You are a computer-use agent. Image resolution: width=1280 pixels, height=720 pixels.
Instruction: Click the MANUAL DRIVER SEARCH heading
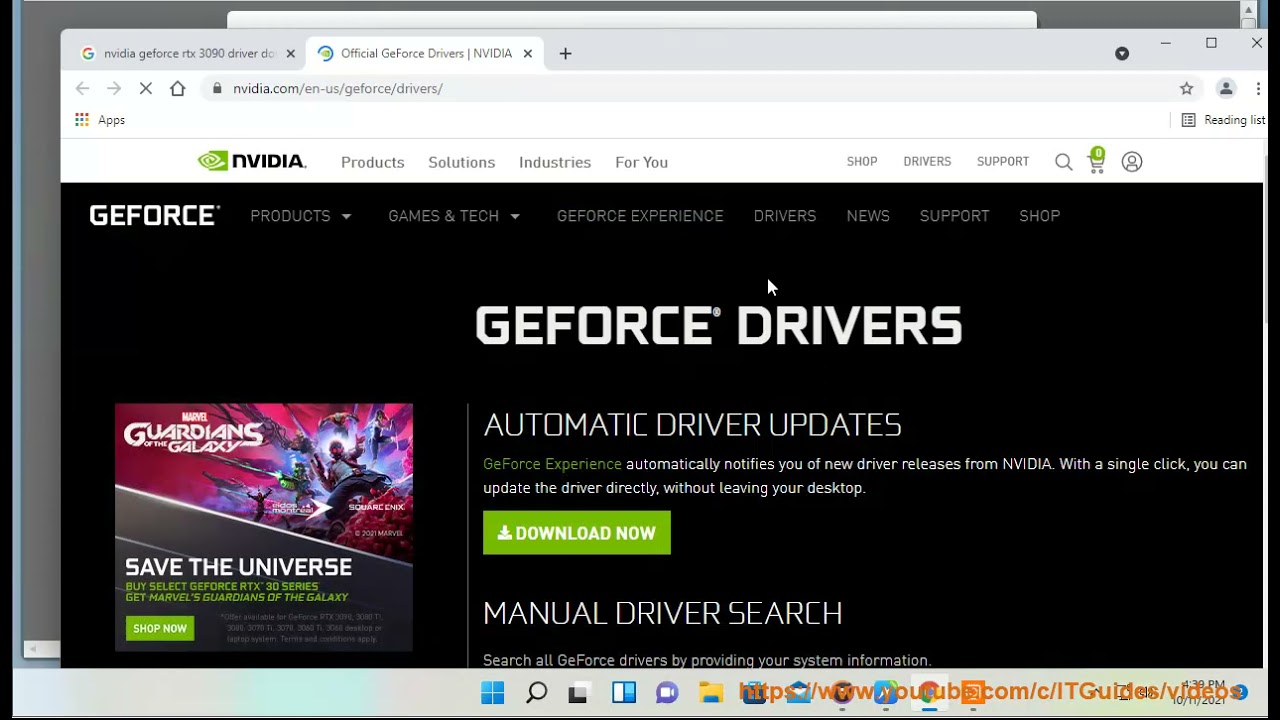click(x=663, y=613)
